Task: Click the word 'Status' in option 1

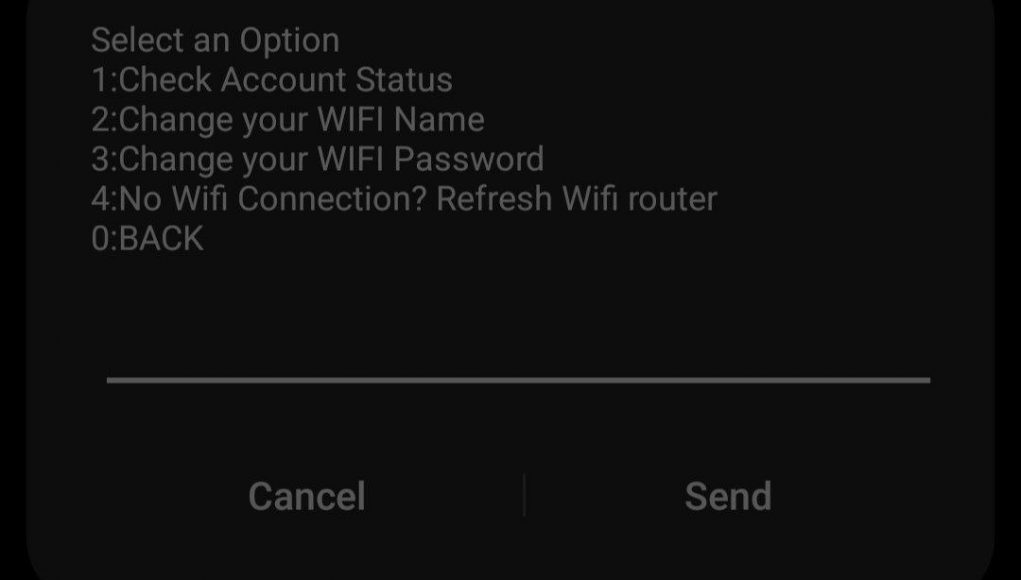Action: tap(404, 80)
